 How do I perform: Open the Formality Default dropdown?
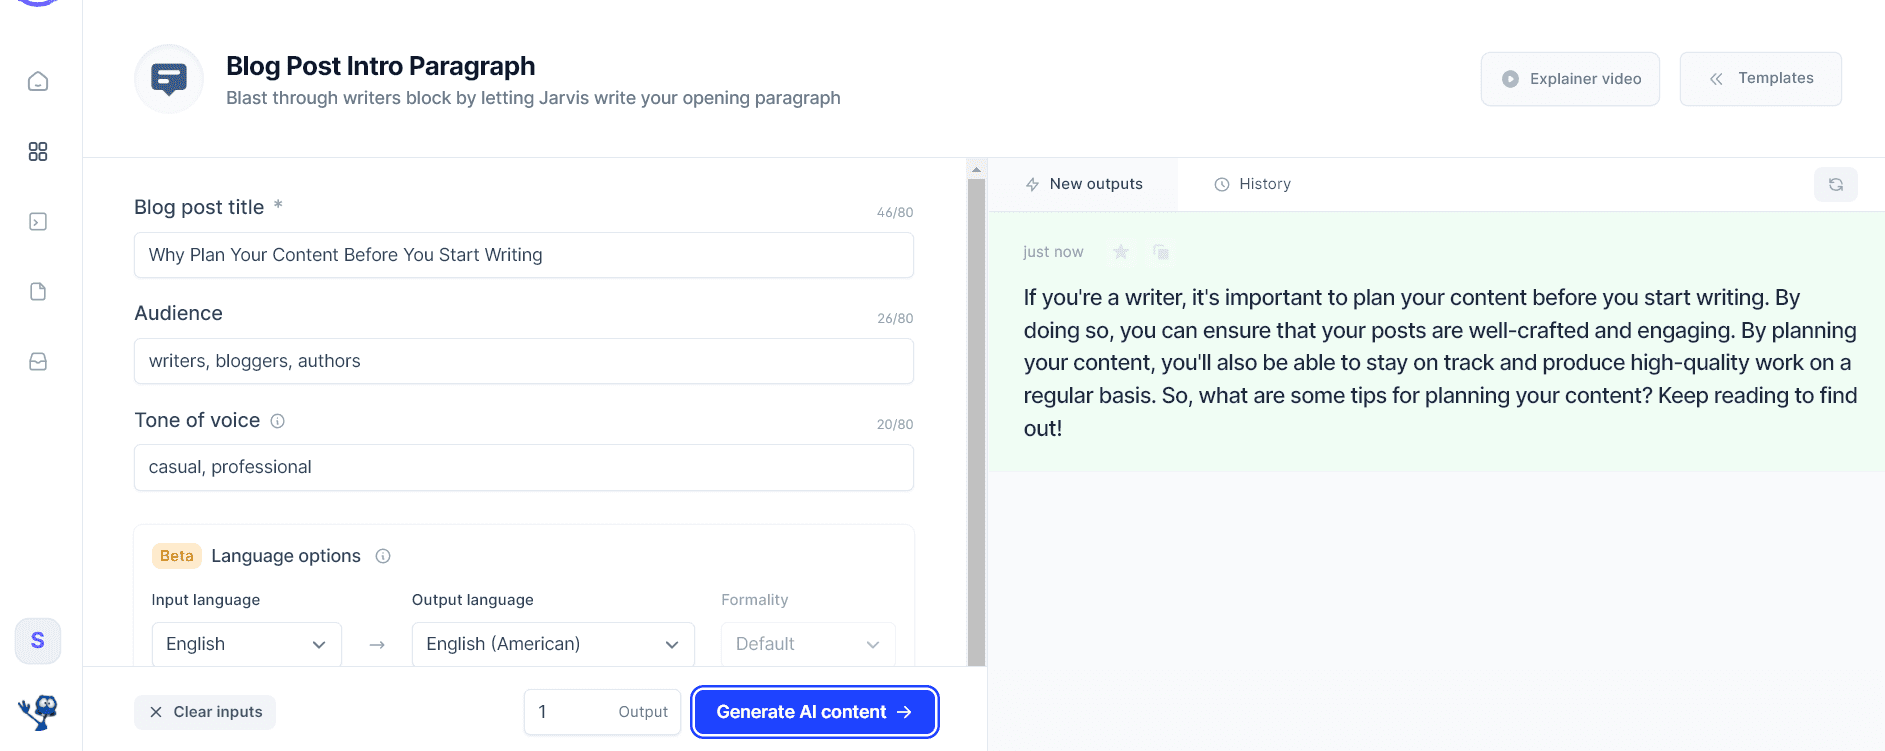pos(808,644)
